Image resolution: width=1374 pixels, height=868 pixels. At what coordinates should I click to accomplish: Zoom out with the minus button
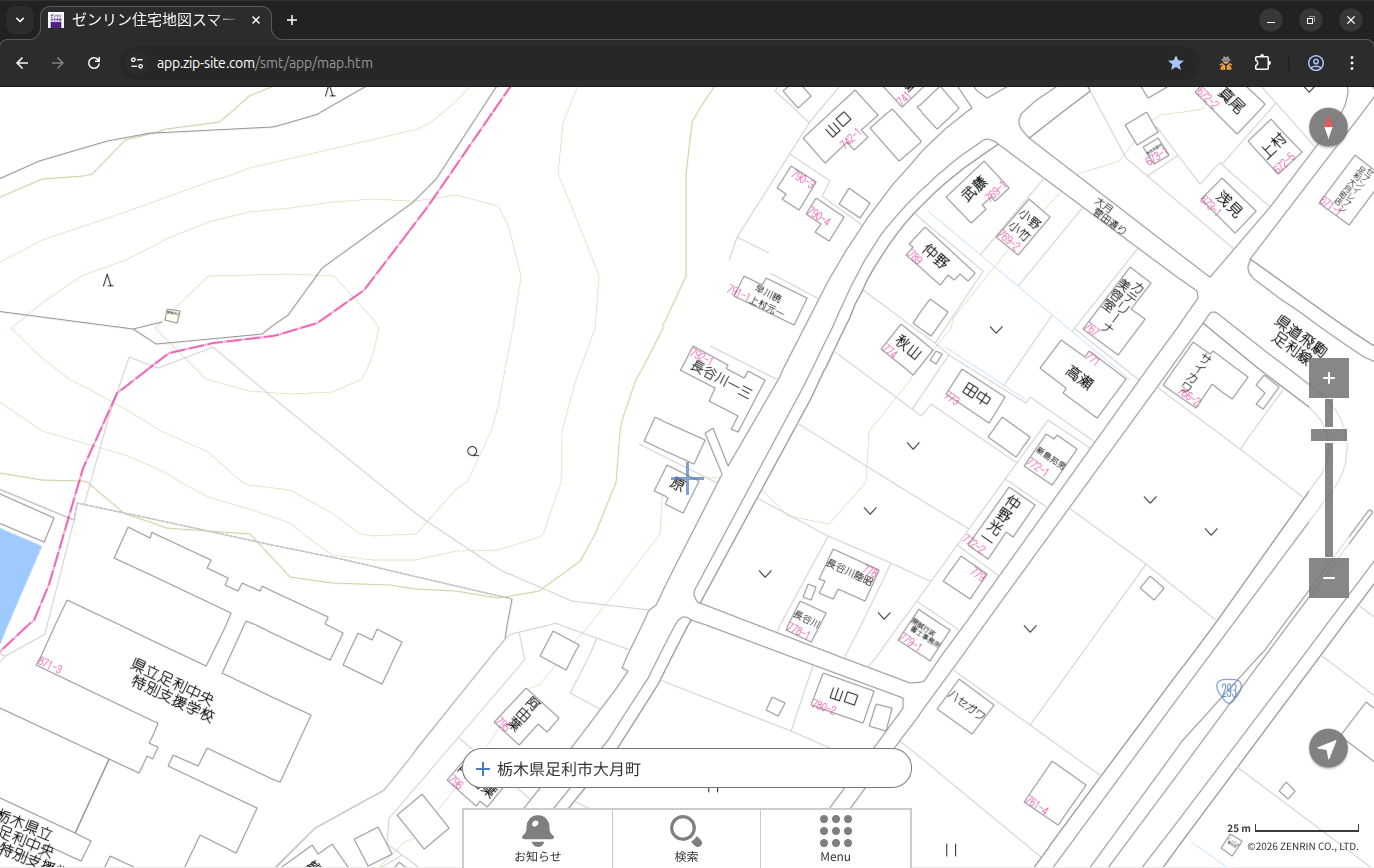pos(1328,578)
